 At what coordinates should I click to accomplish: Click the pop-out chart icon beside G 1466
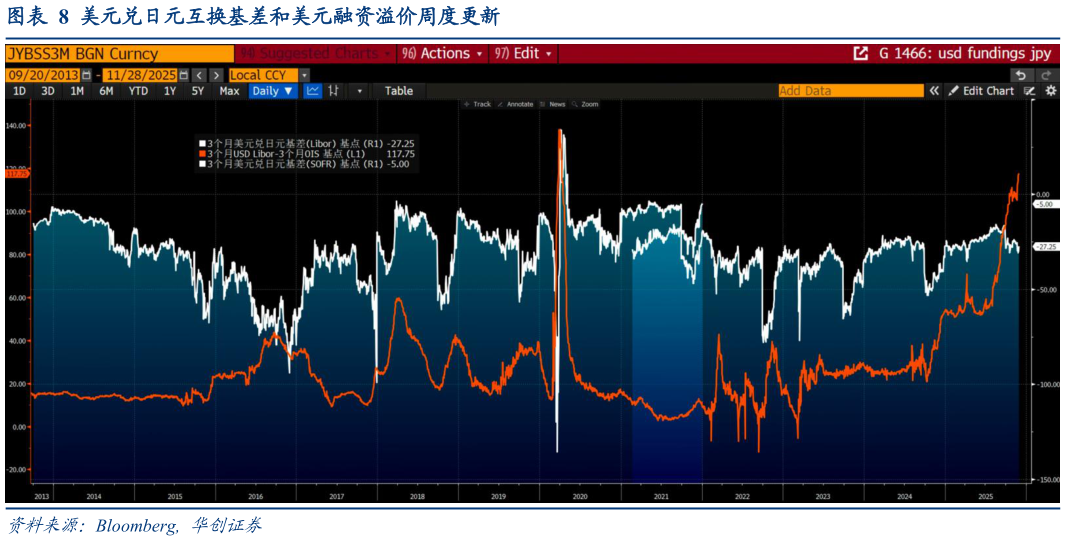(x=860, y=53)
